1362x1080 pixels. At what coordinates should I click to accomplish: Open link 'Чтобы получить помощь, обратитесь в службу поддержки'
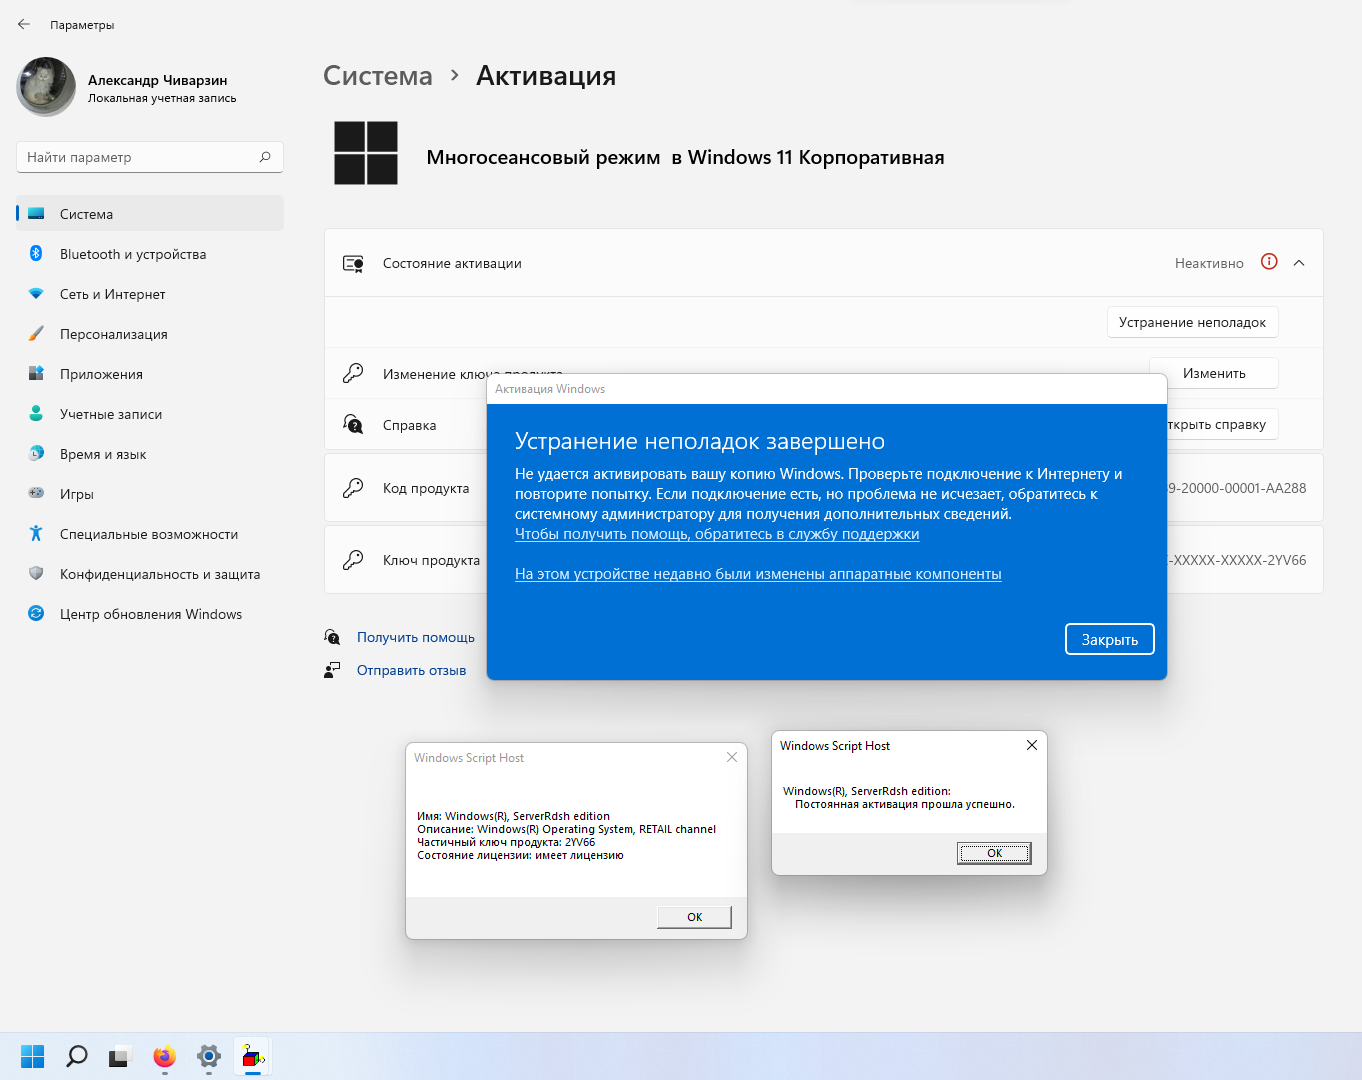click(x=717, y=534)
